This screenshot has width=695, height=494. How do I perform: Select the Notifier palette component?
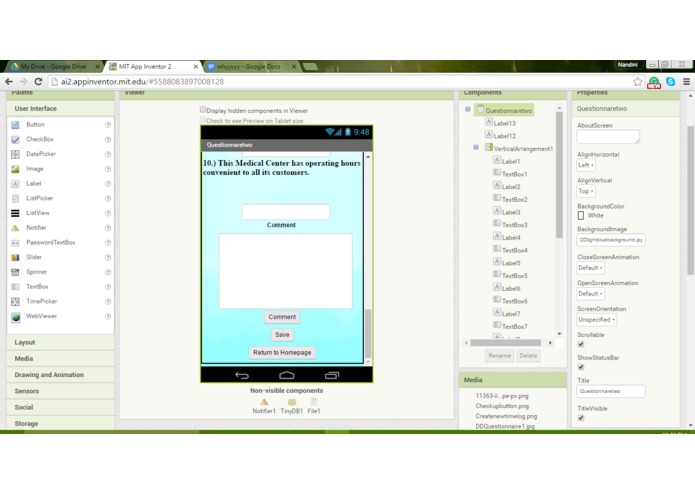tap(36, 228)
